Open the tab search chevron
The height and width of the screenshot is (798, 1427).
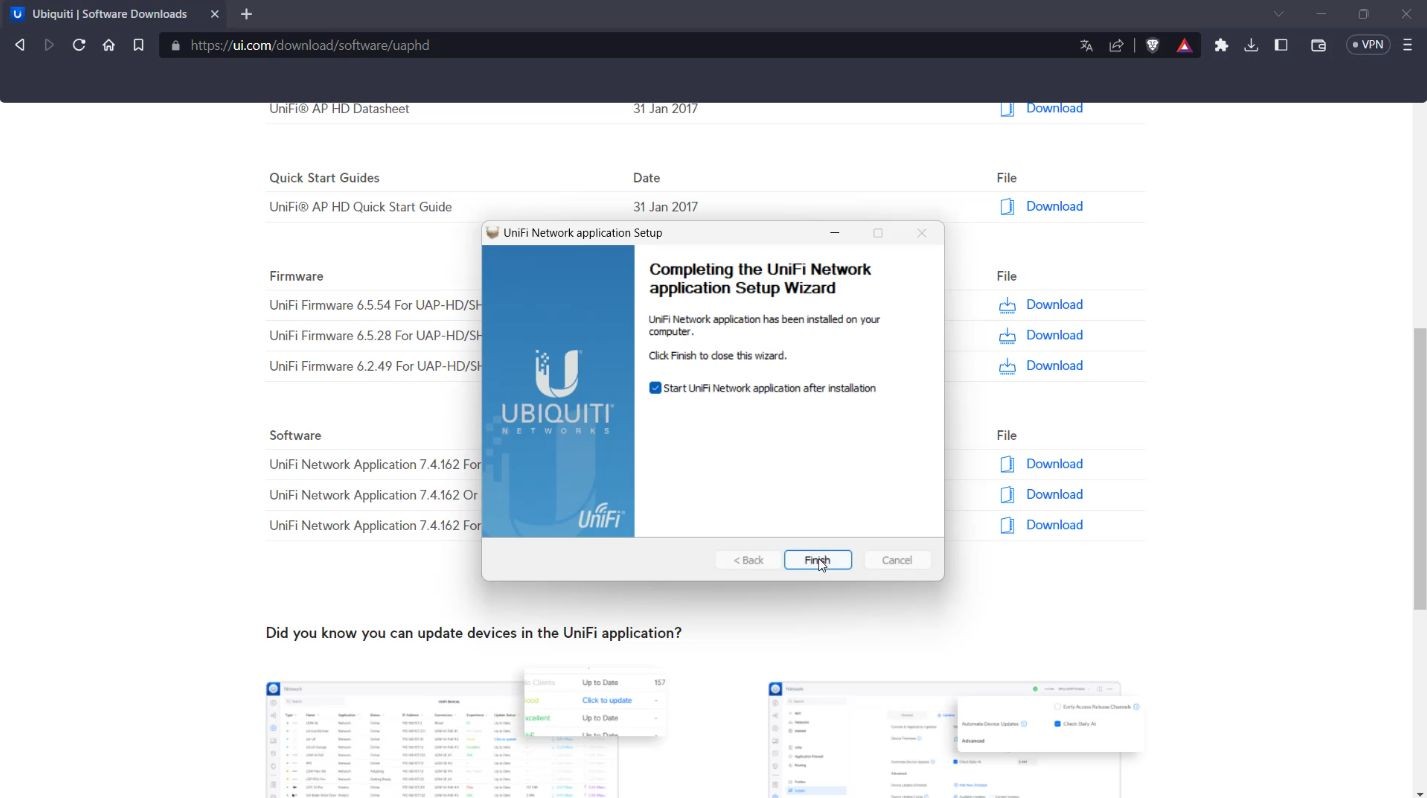[1279, 14]
